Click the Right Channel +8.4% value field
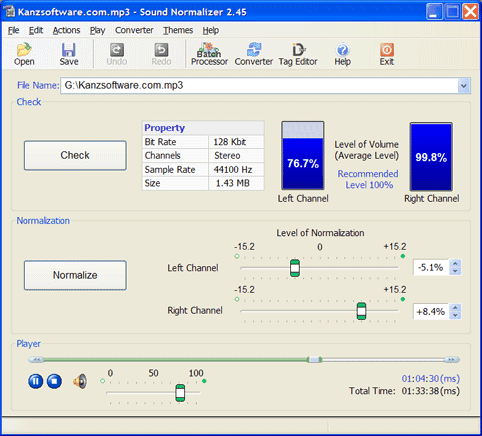This screenshot has width=482, height=436. point(431,311)
